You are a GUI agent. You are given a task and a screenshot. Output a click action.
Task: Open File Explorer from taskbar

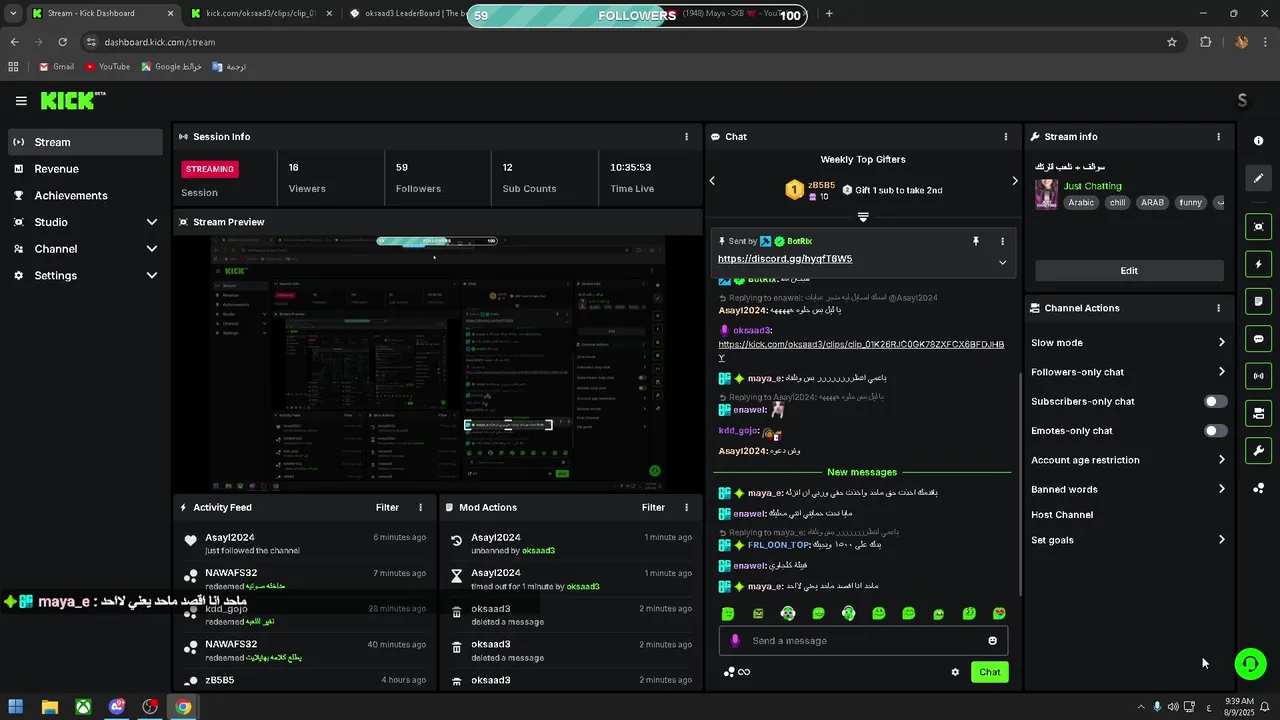pyautogui.click(x=50, y=707)
